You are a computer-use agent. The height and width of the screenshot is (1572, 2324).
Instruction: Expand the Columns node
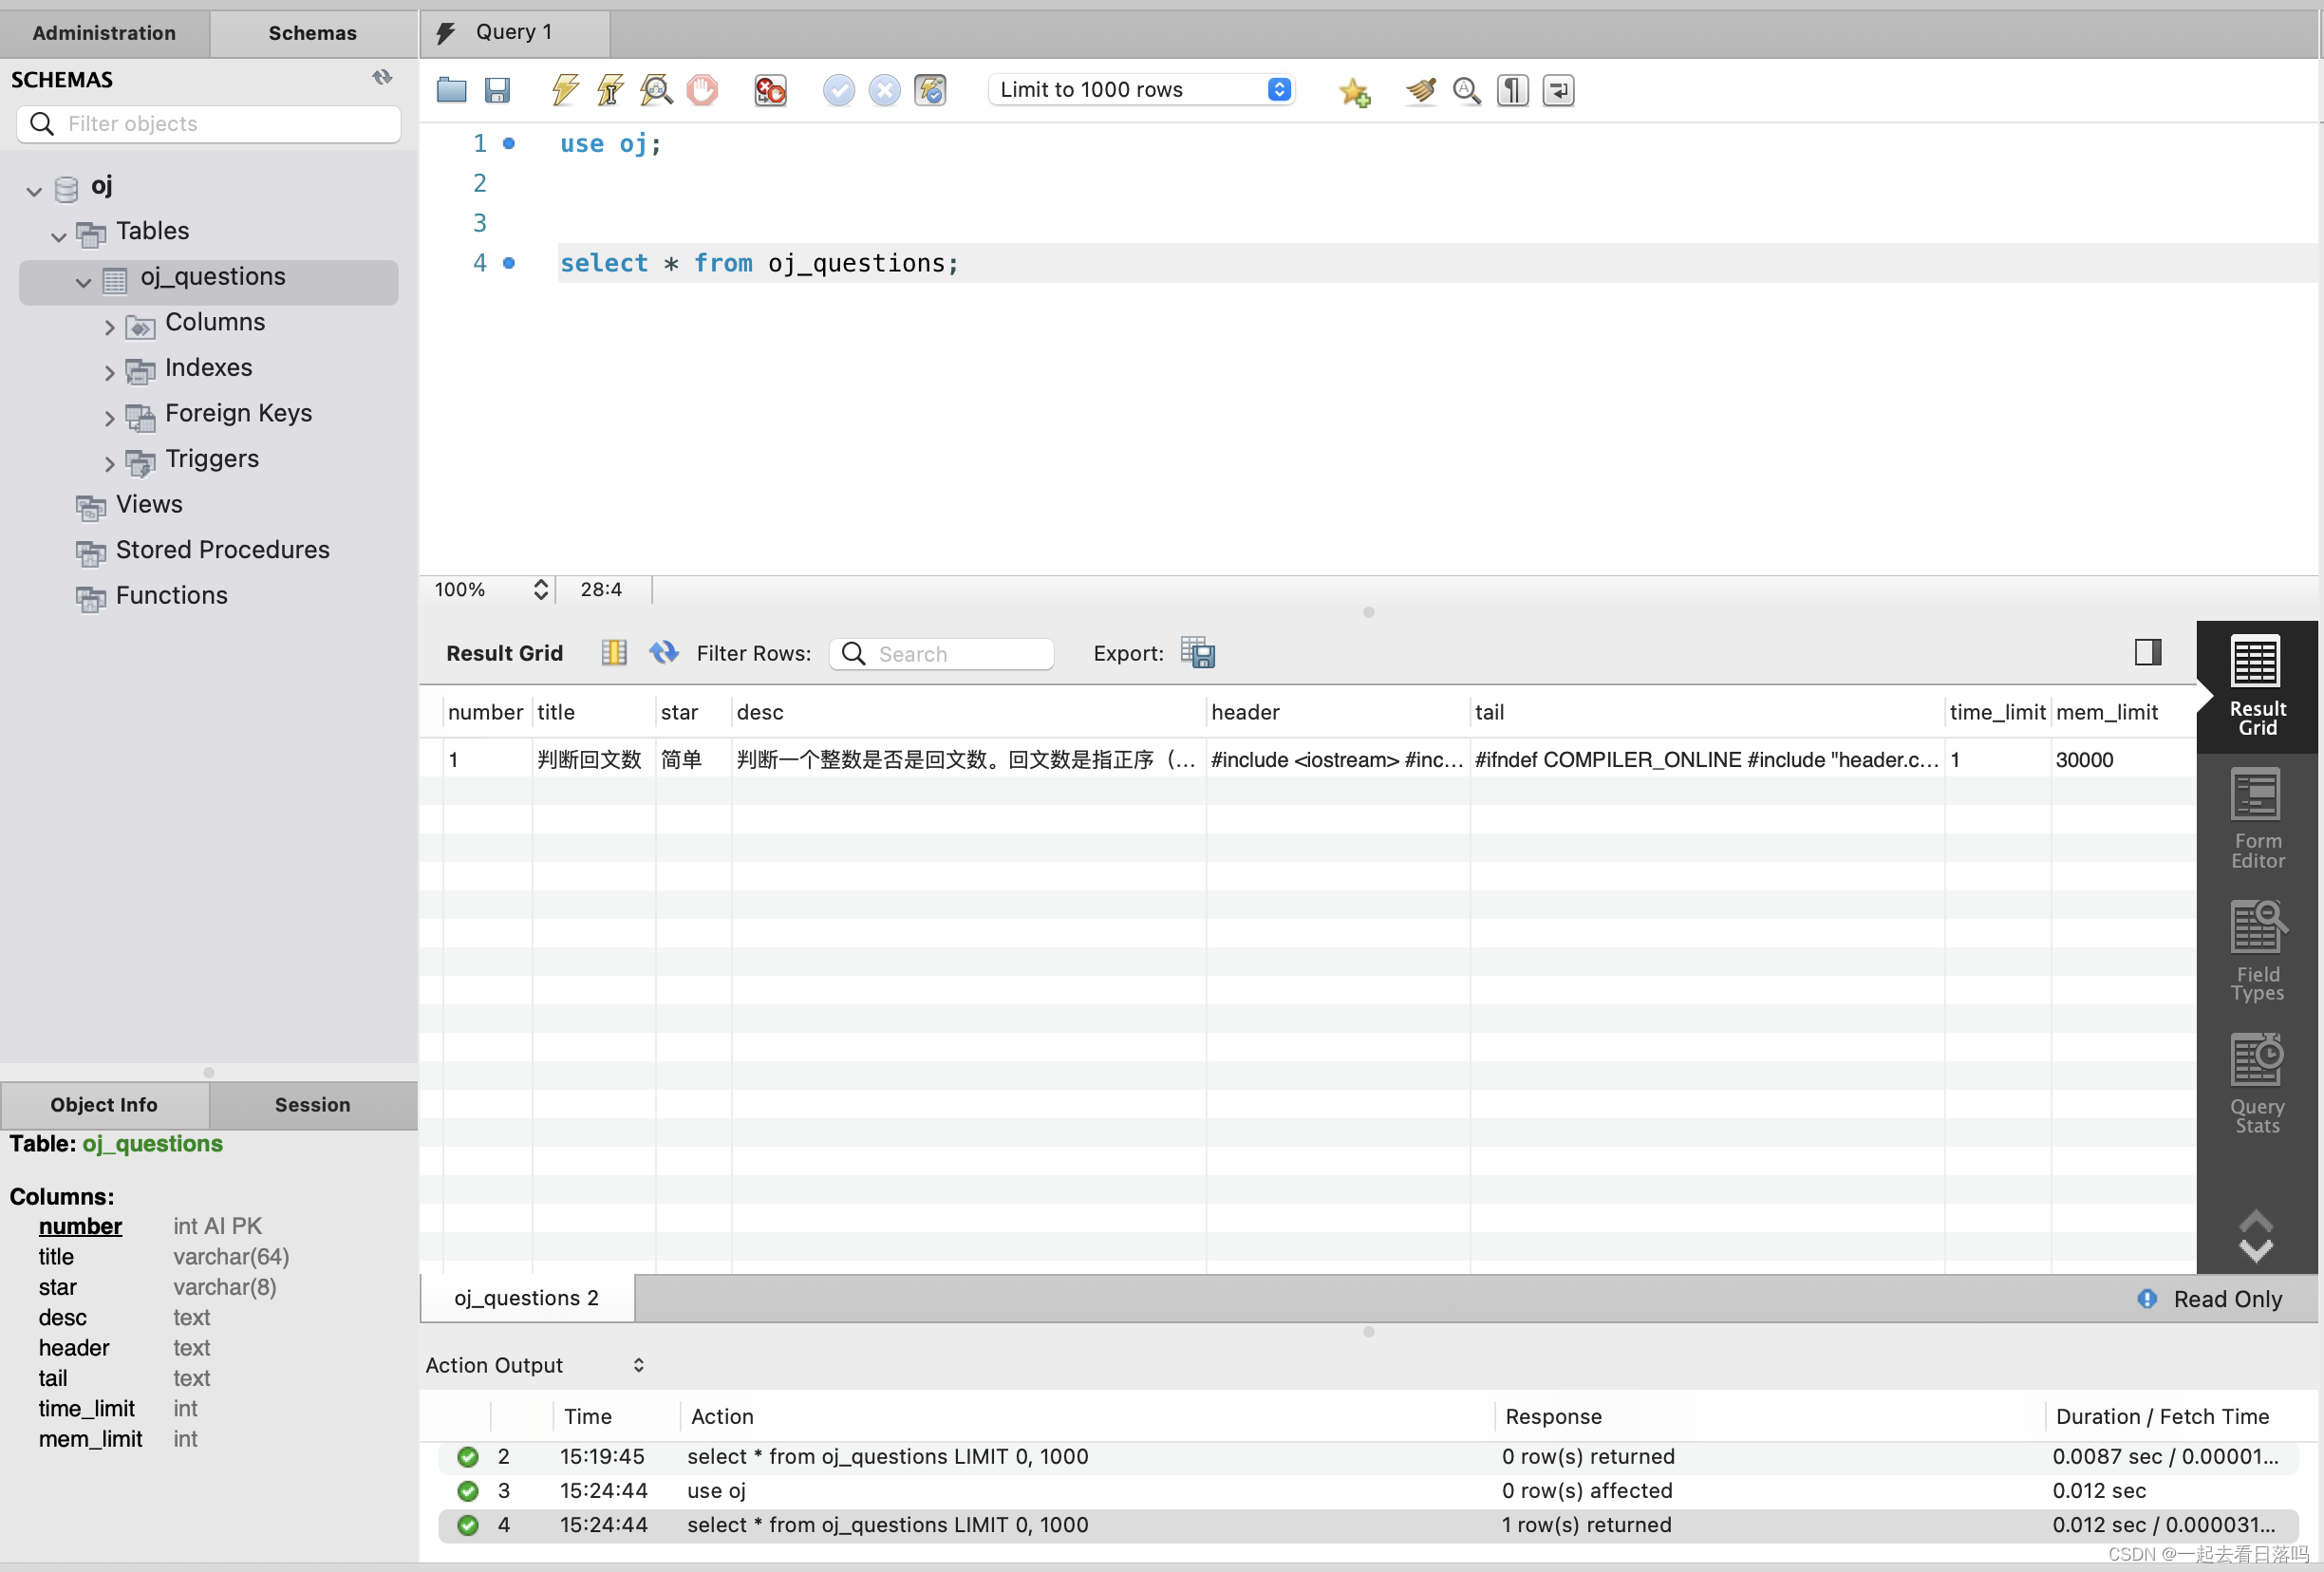click(110, 327)
